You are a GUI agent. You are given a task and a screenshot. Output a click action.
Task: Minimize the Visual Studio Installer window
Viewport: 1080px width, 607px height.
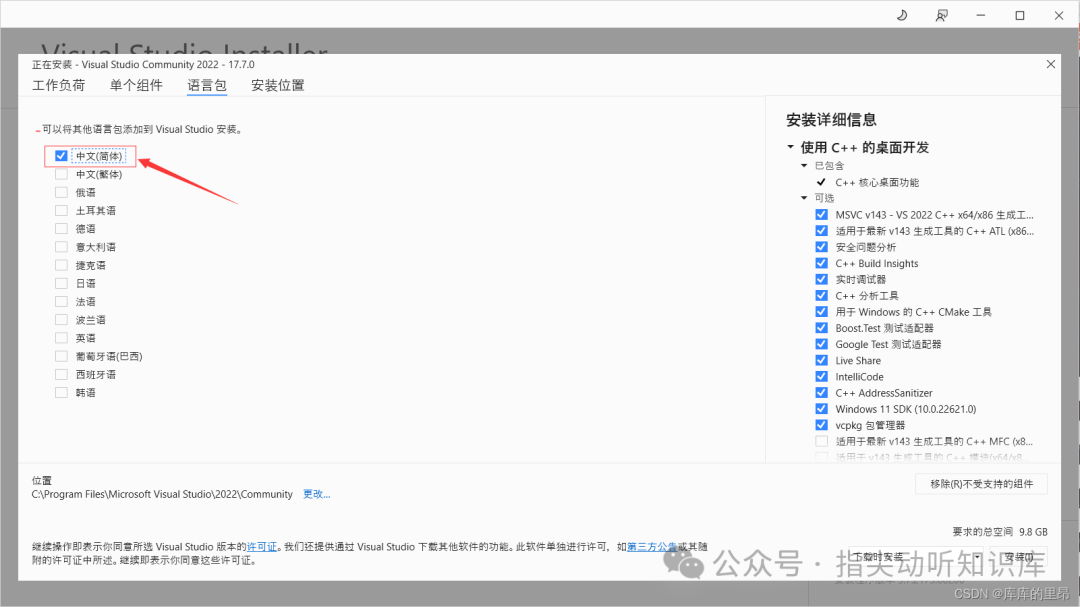(x=980, y=15)
